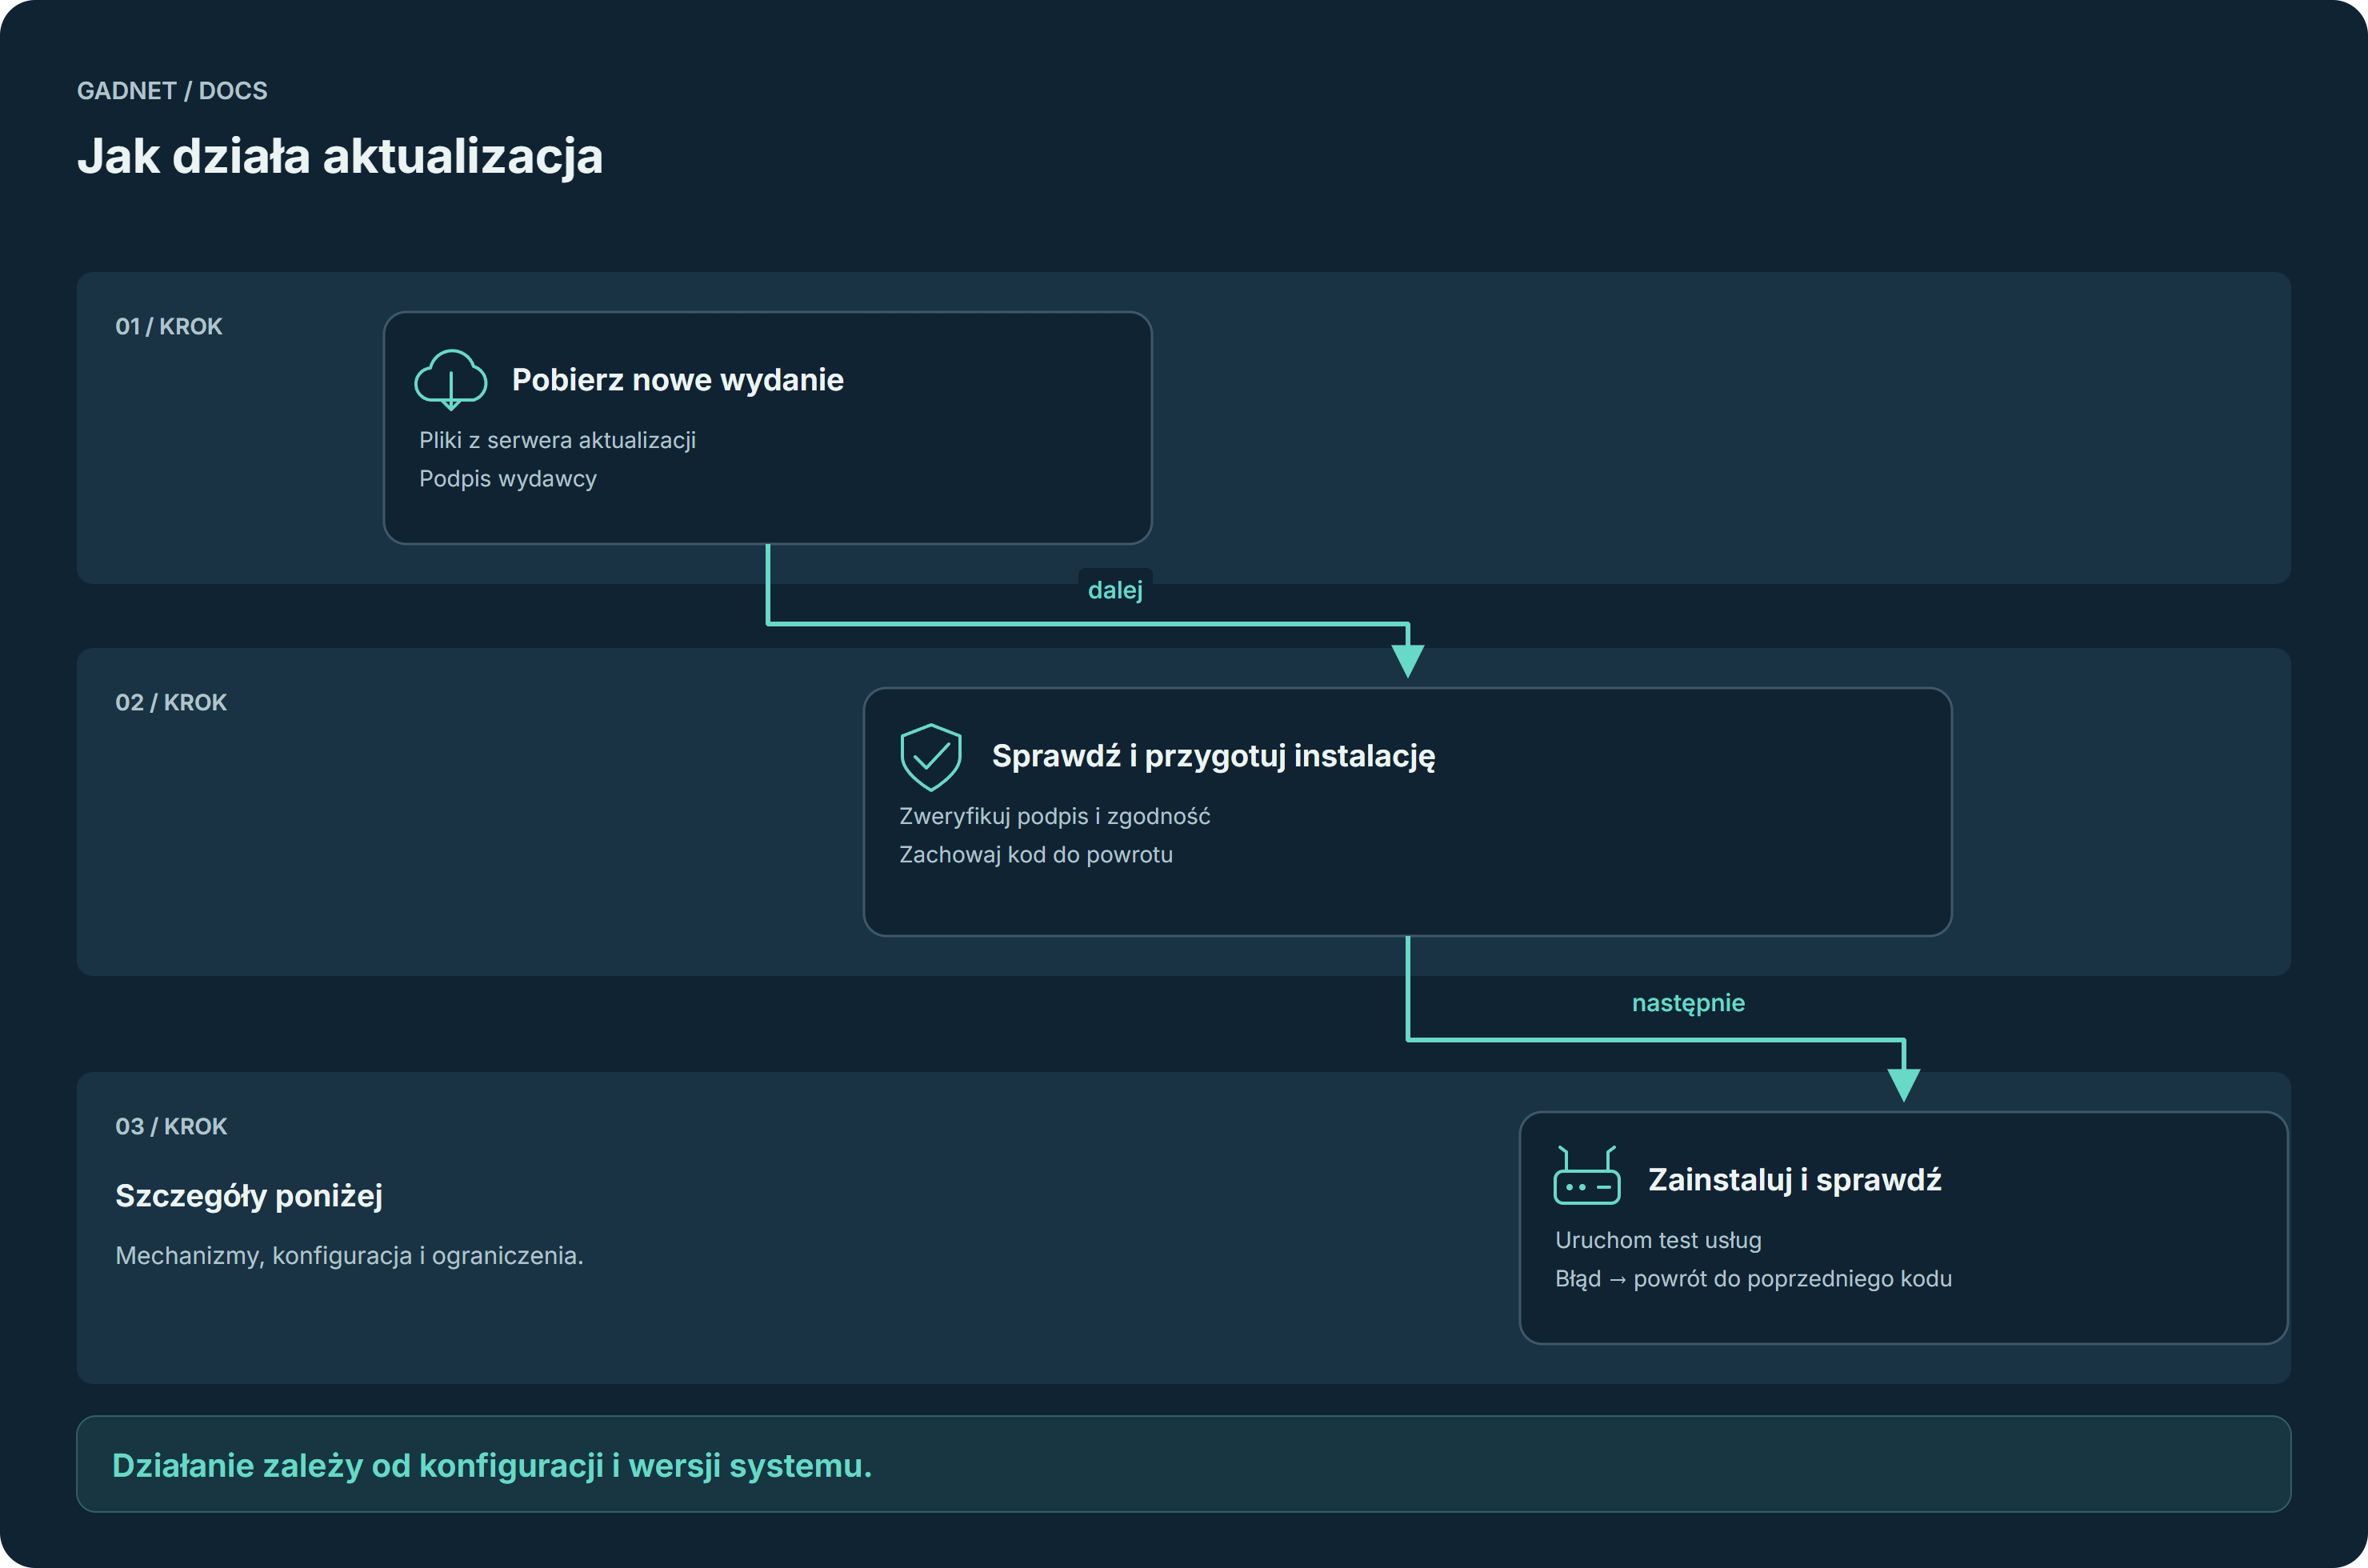Screen dimensions: 2368x1568
Task: Click 'Zweryfikuj podpis i zgodność' text
Action: tap(1054, 816)
